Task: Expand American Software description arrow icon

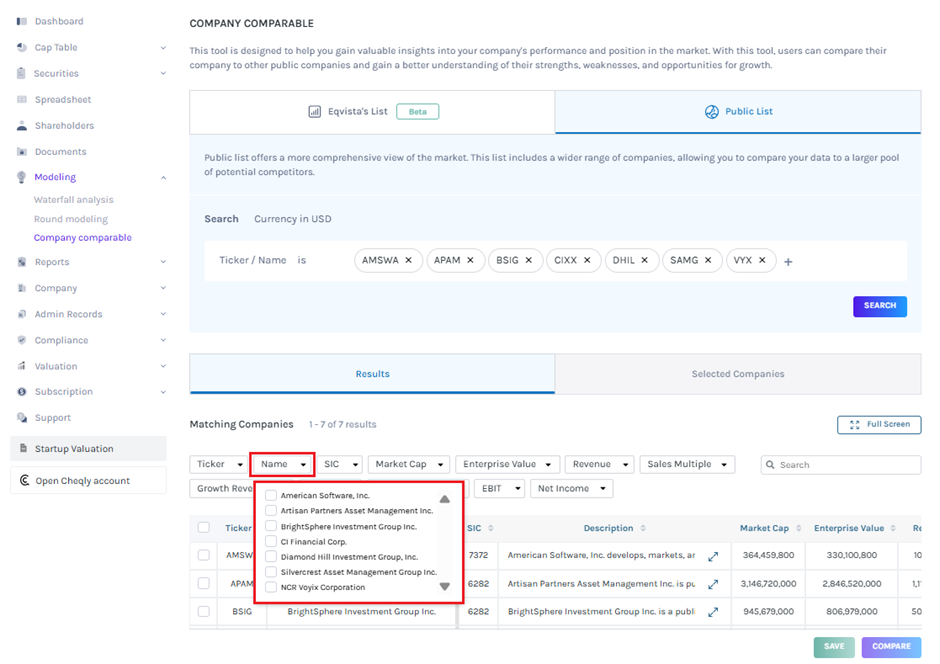Action: point(713,555)
